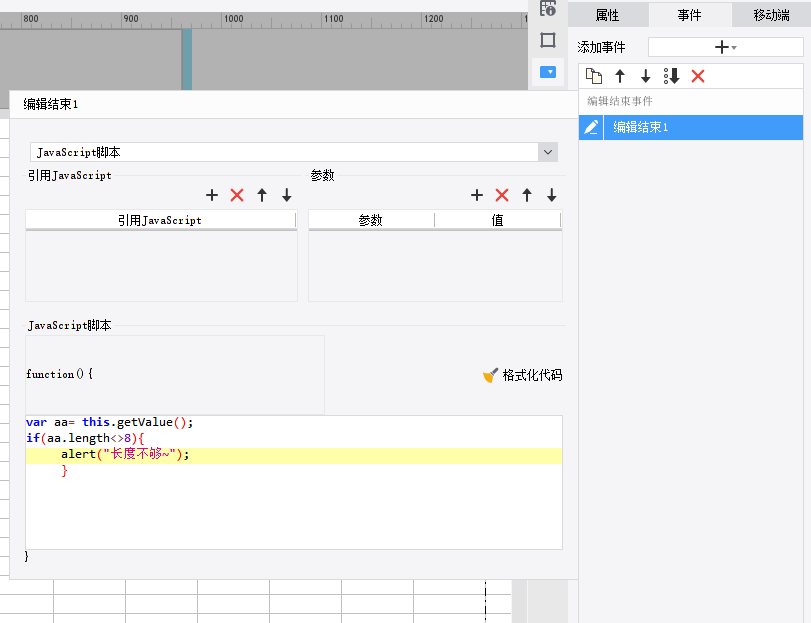Delete the selected event with the red X
This screenshot has width=811, height=623.
[698, 76]
